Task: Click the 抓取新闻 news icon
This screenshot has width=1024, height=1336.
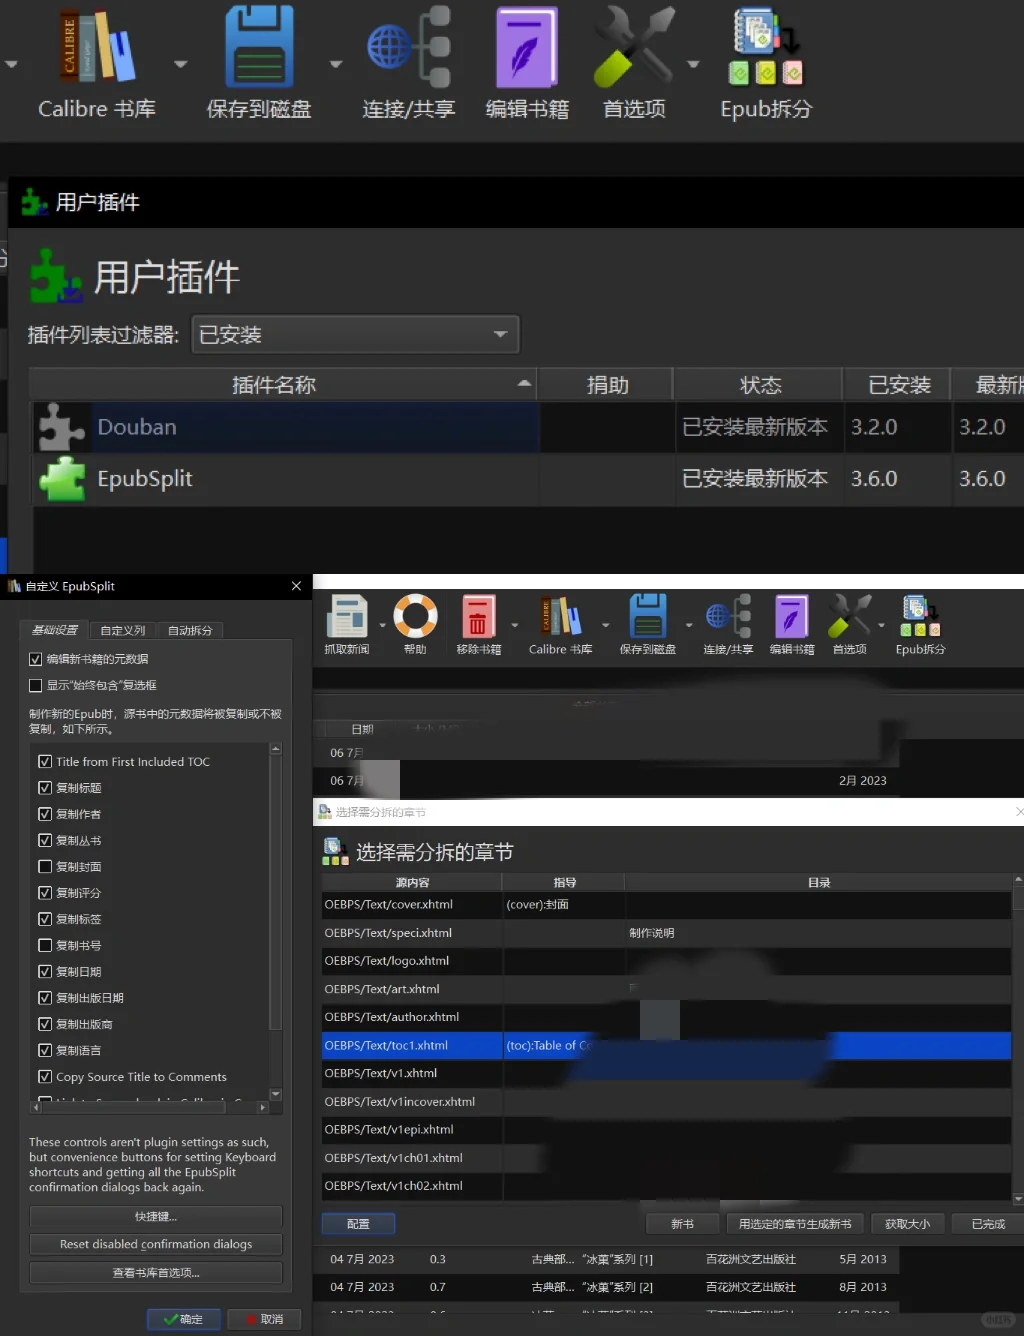Action: point(347,616)
